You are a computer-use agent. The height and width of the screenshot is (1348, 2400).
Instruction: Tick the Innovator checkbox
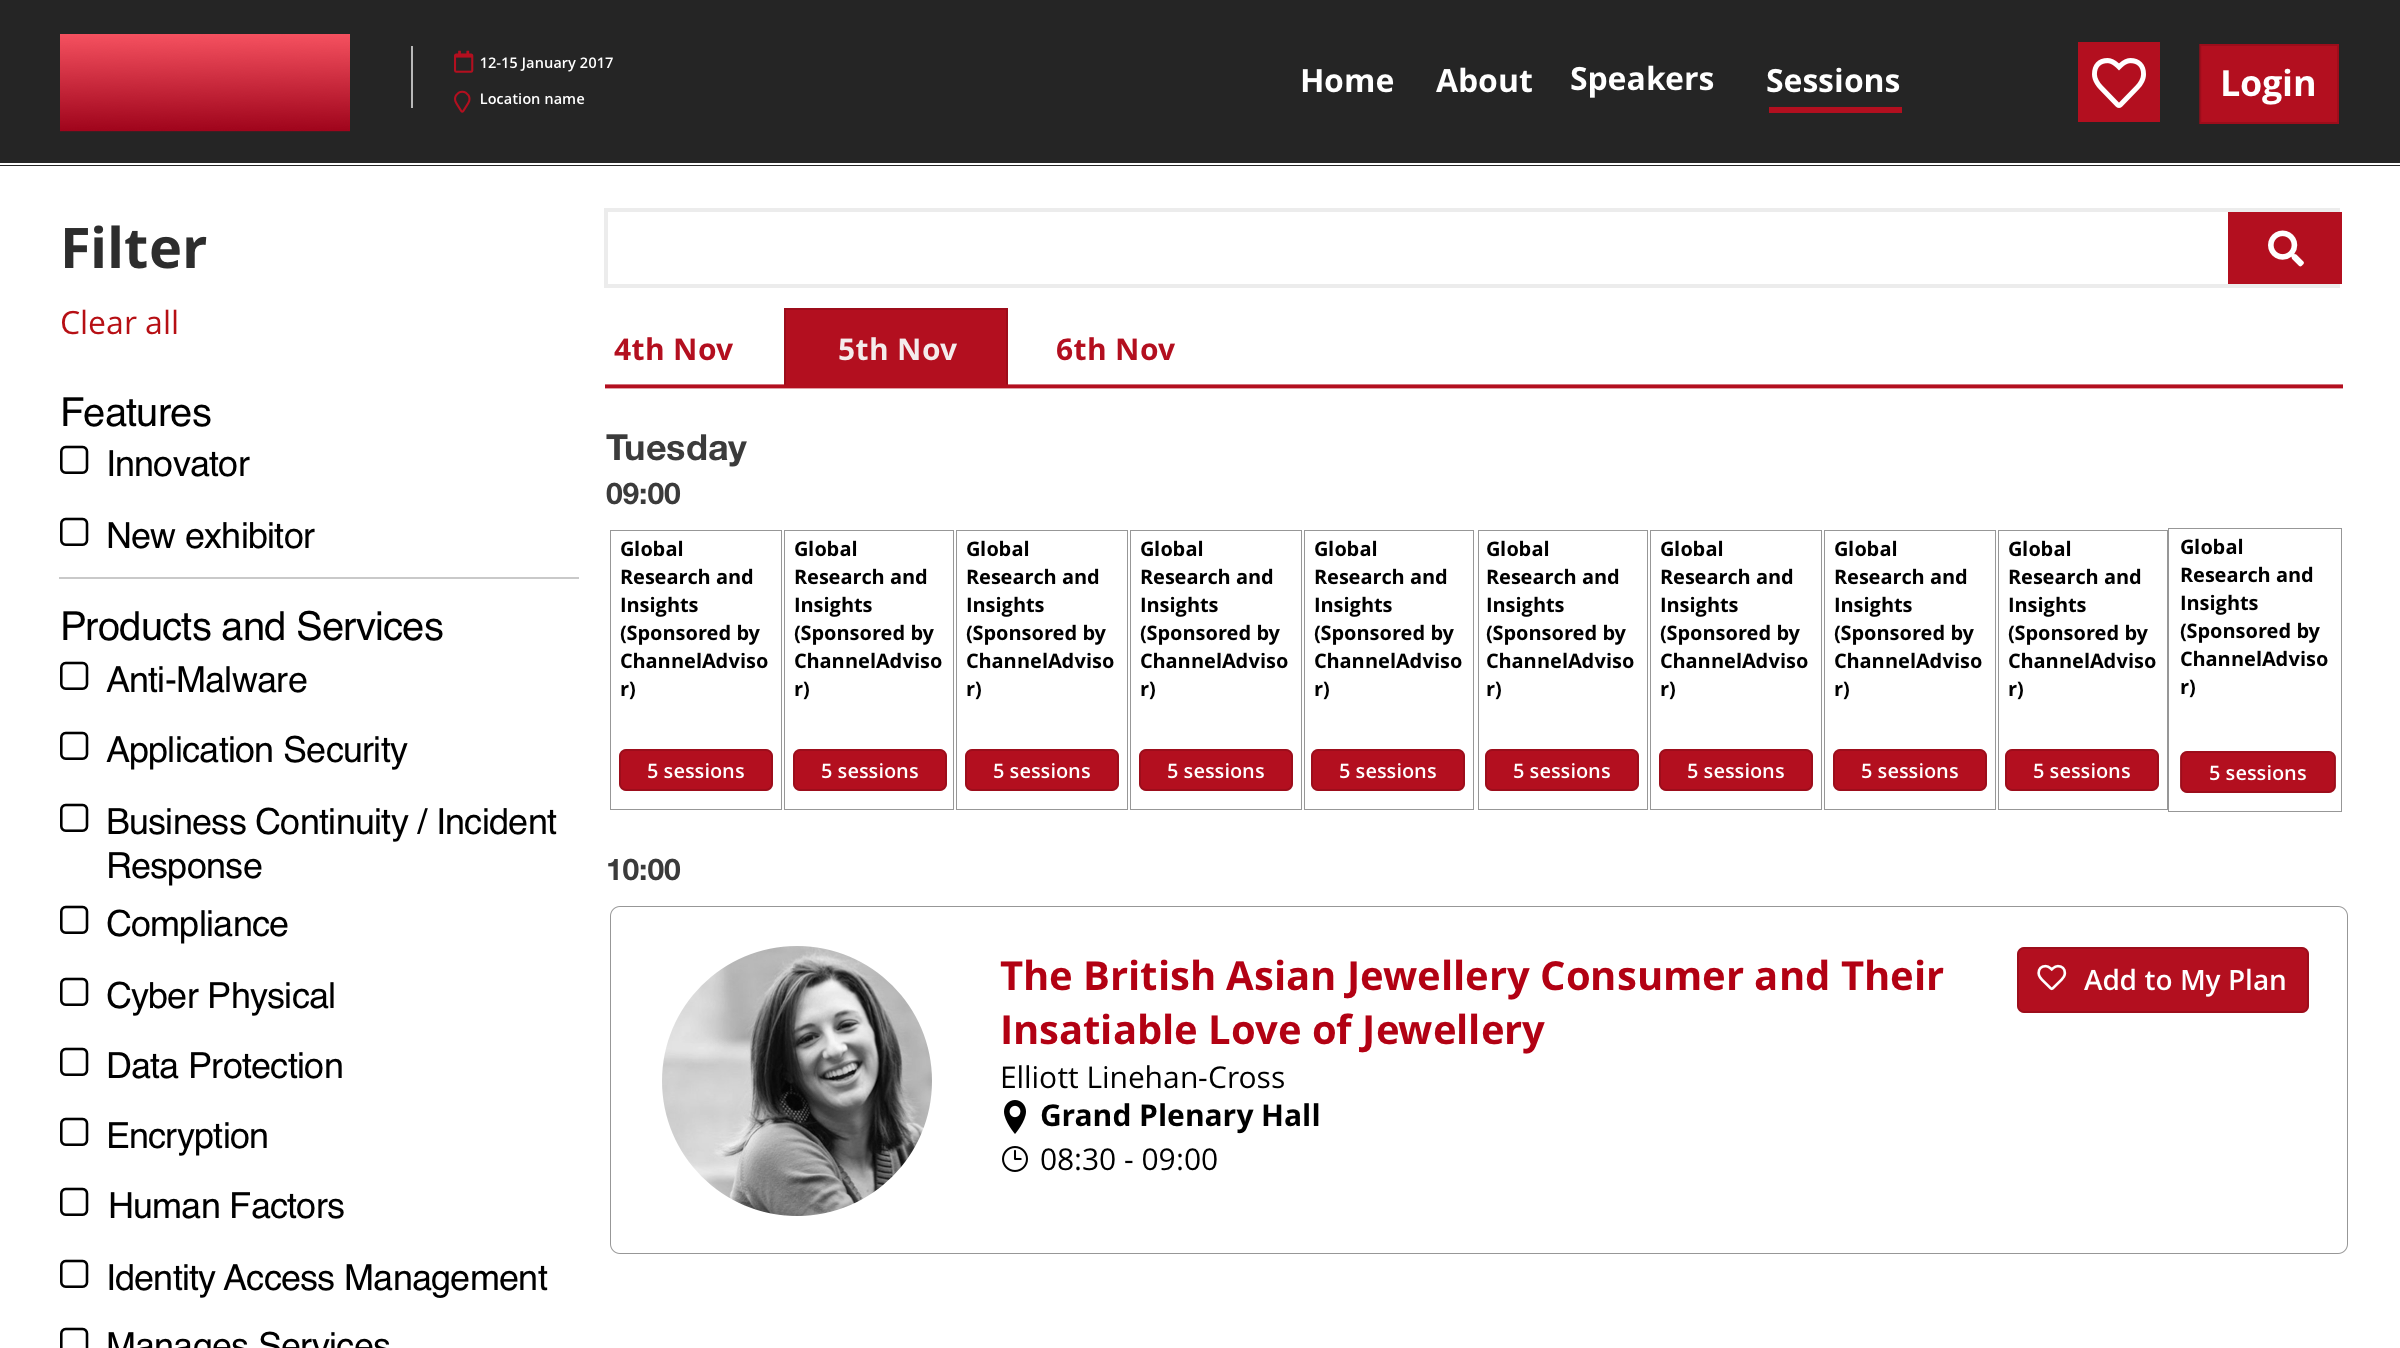(x=74, y=461)
